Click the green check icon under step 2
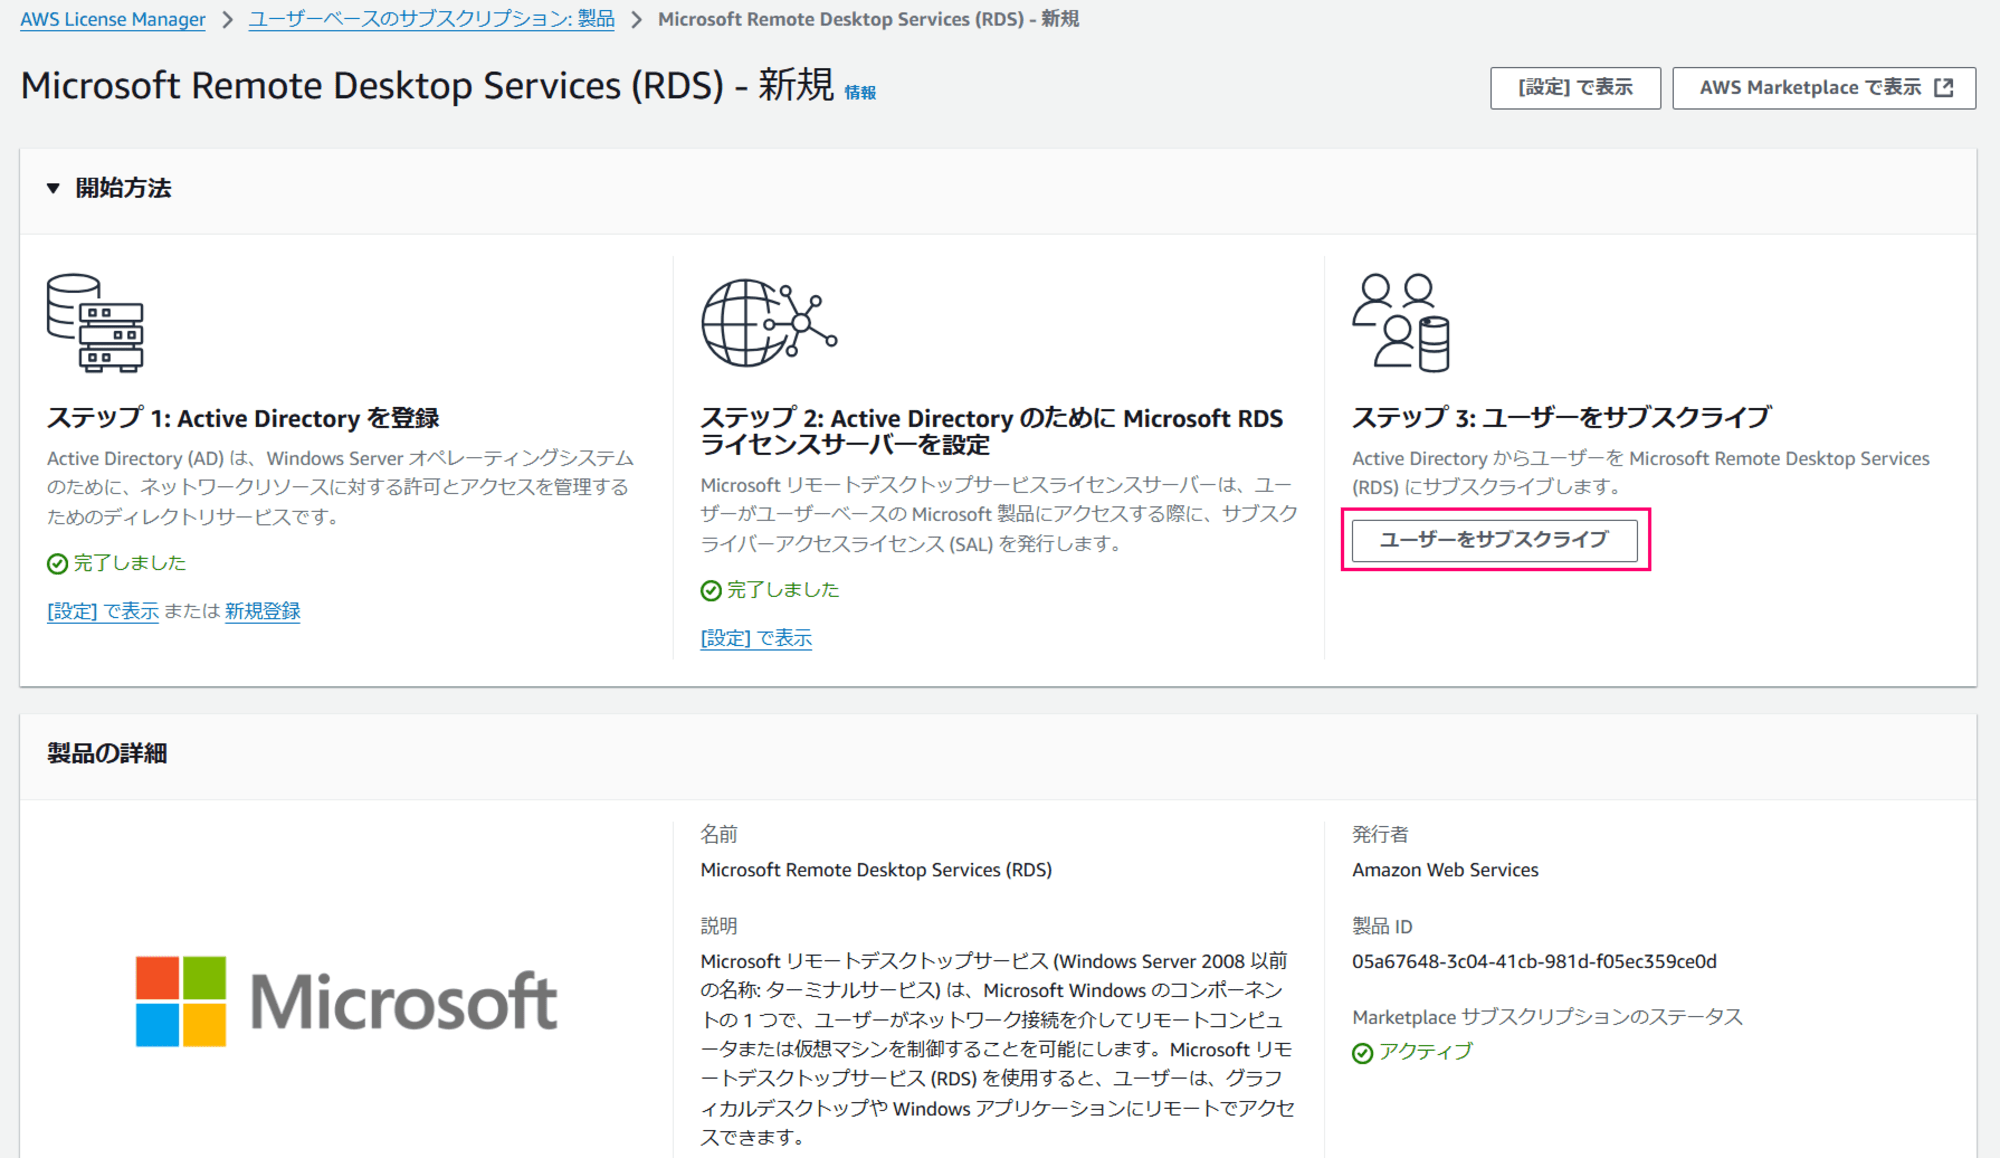The image size is (2000, 1158). click(x=711, y=591)
